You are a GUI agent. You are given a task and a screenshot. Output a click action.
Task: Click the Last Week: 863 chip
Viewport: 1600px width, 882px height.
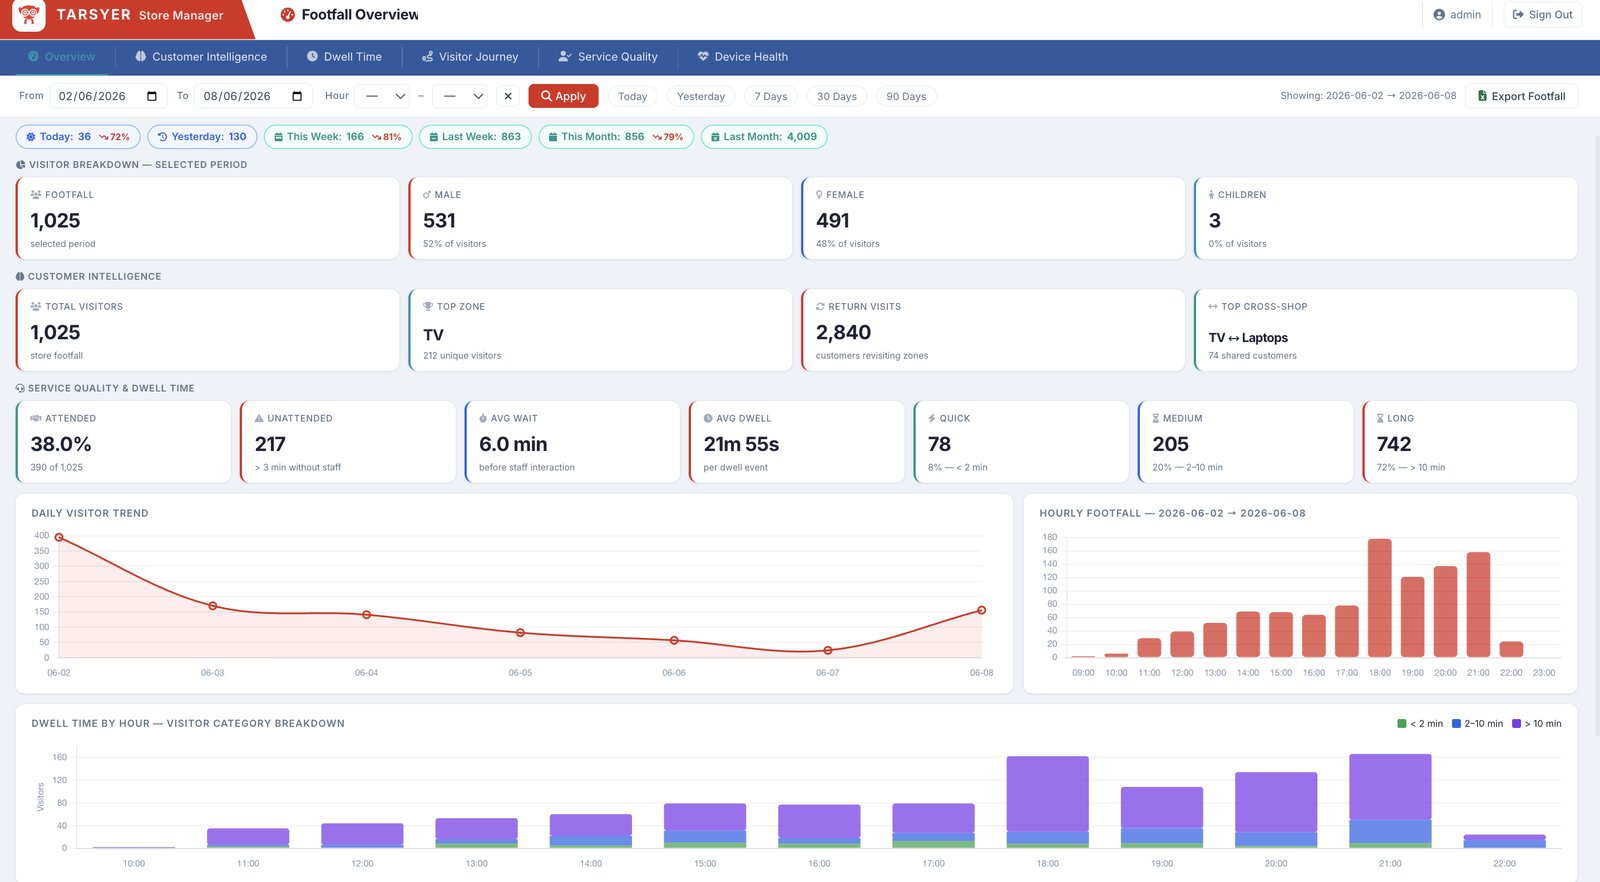click(x=475, y=137)
